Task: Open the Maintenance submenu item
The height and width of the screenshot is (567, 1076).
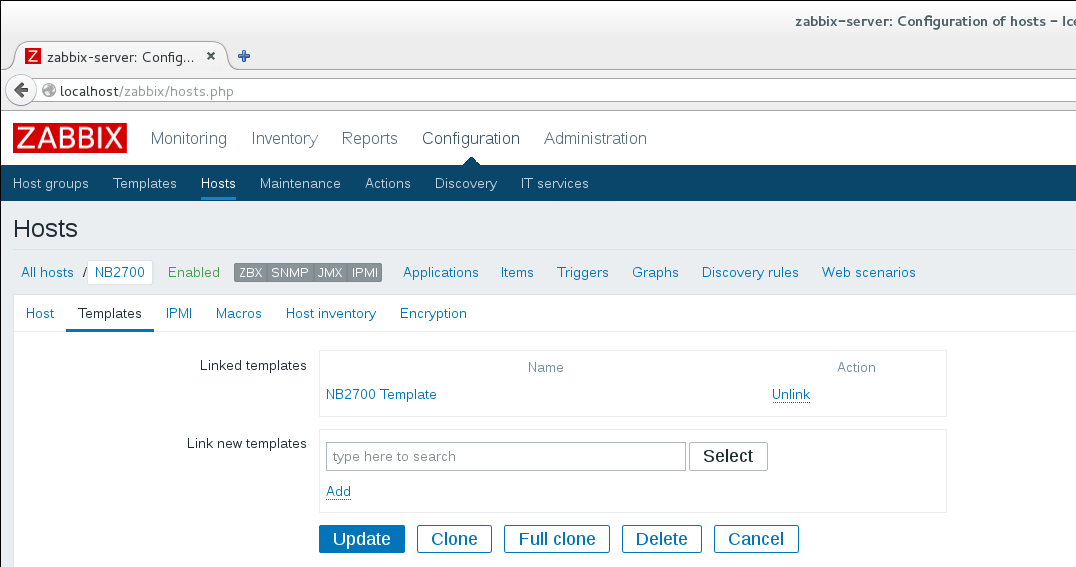Action: [300, 183]
